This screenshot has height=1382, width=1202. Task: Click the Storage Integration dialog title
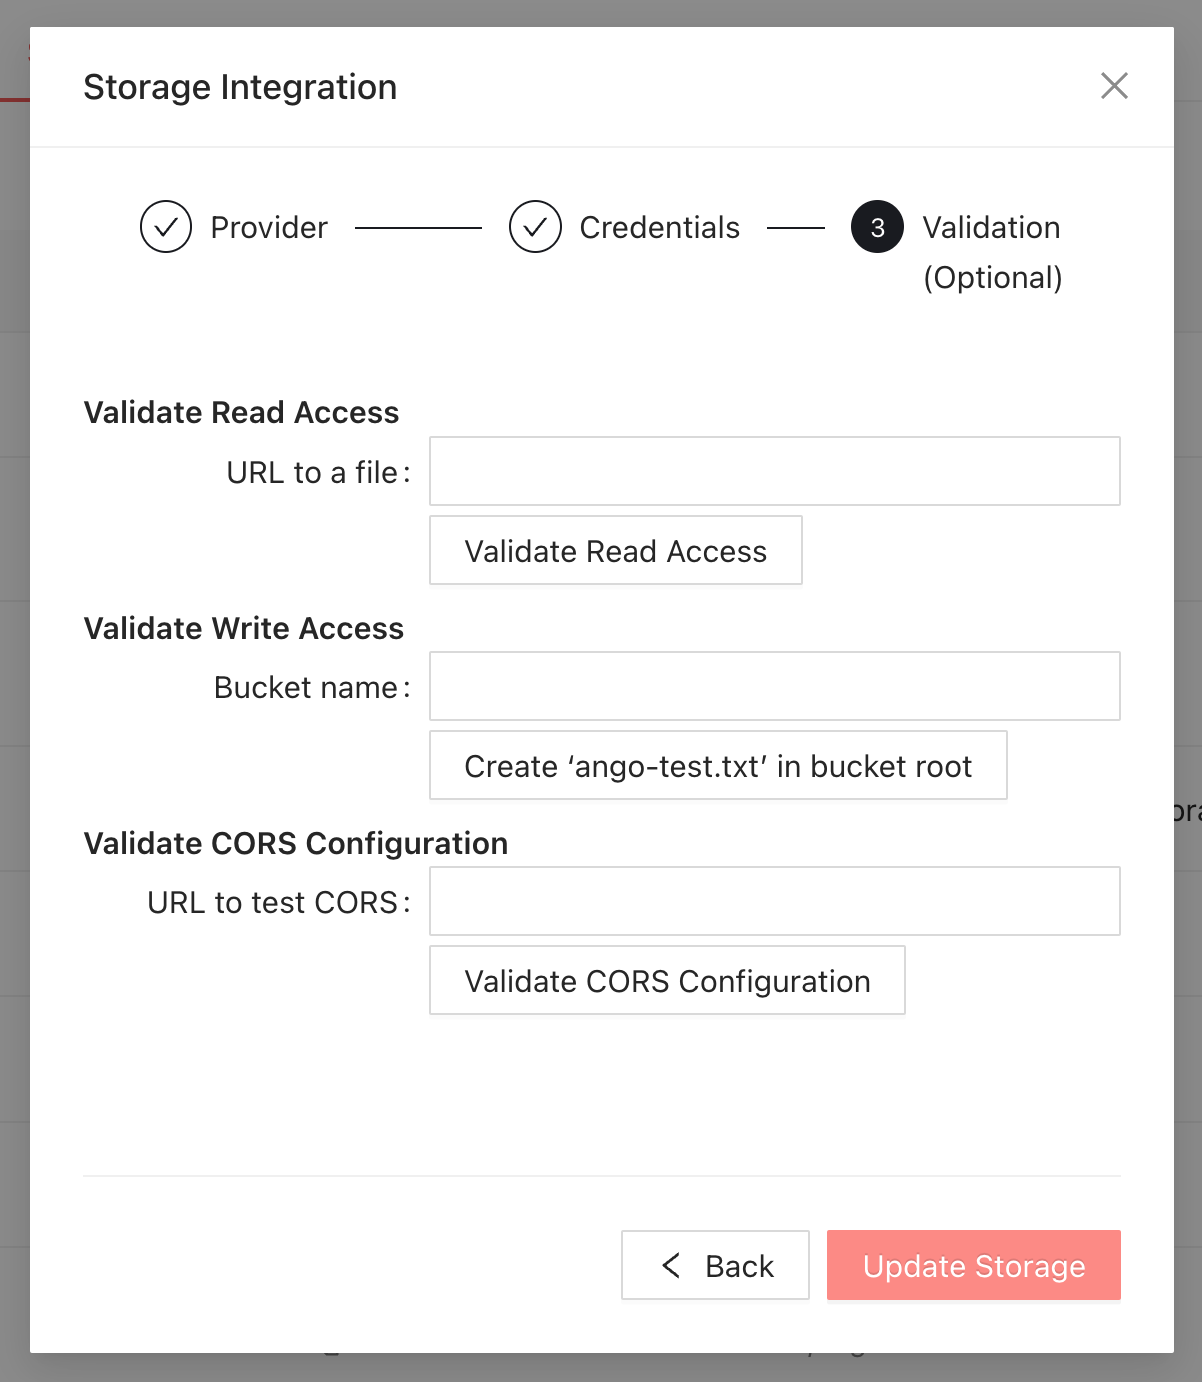click(x=240, y=87)
